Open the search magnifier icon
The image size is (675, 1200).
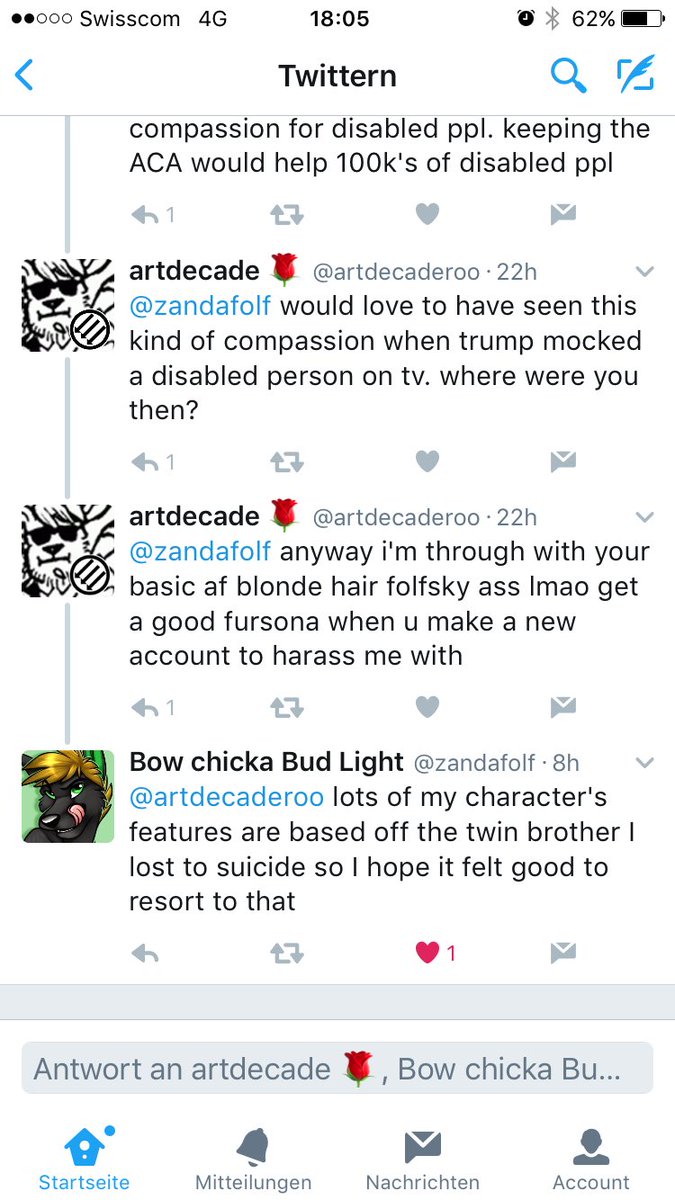click(x=568, y=75)
